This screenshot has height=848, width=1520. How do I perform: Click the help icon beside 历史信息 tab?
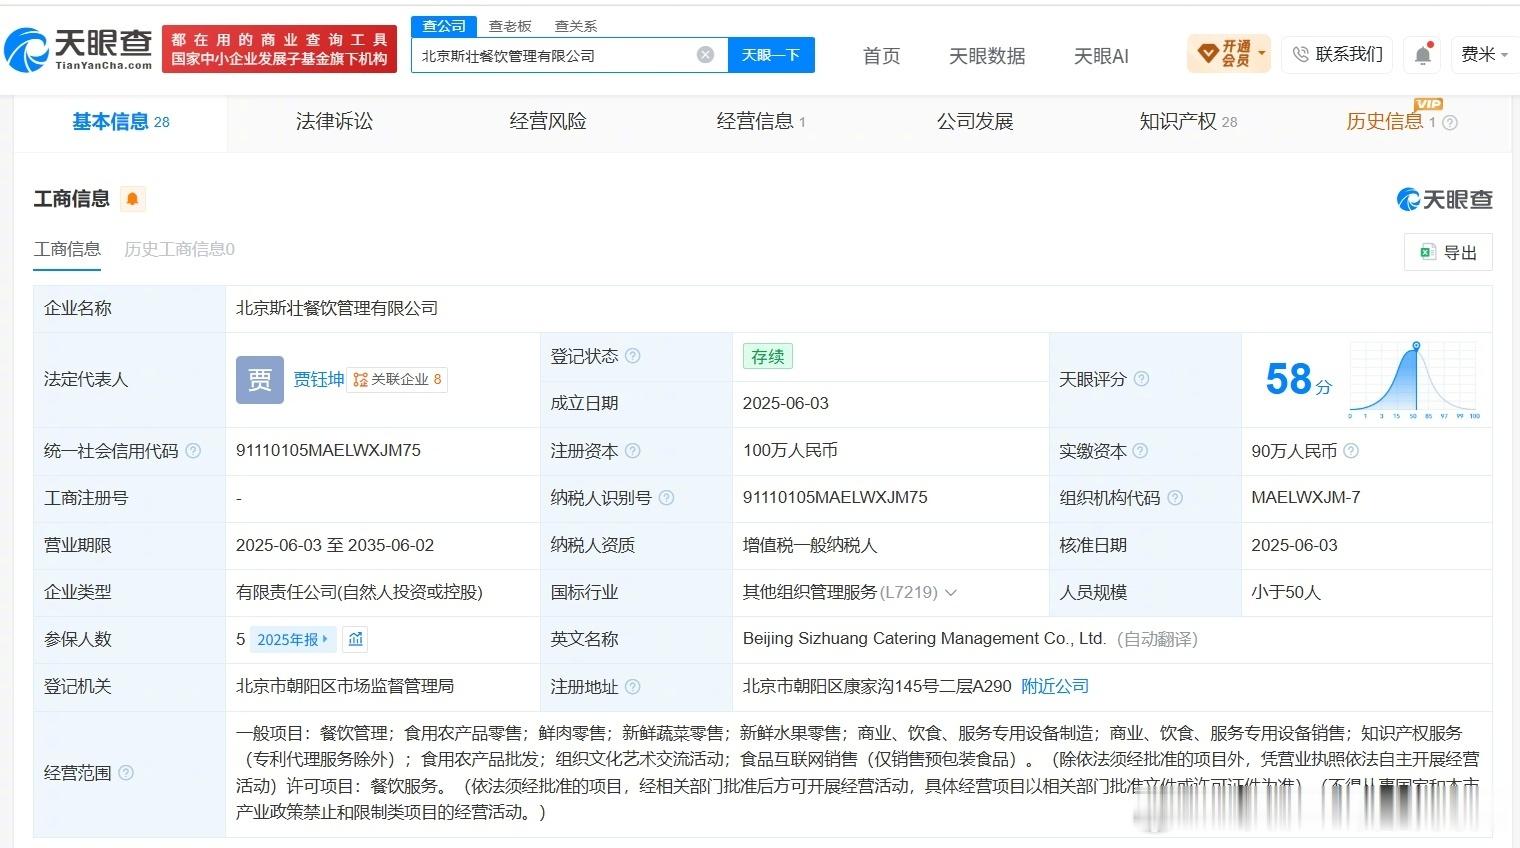[1450, 122]
